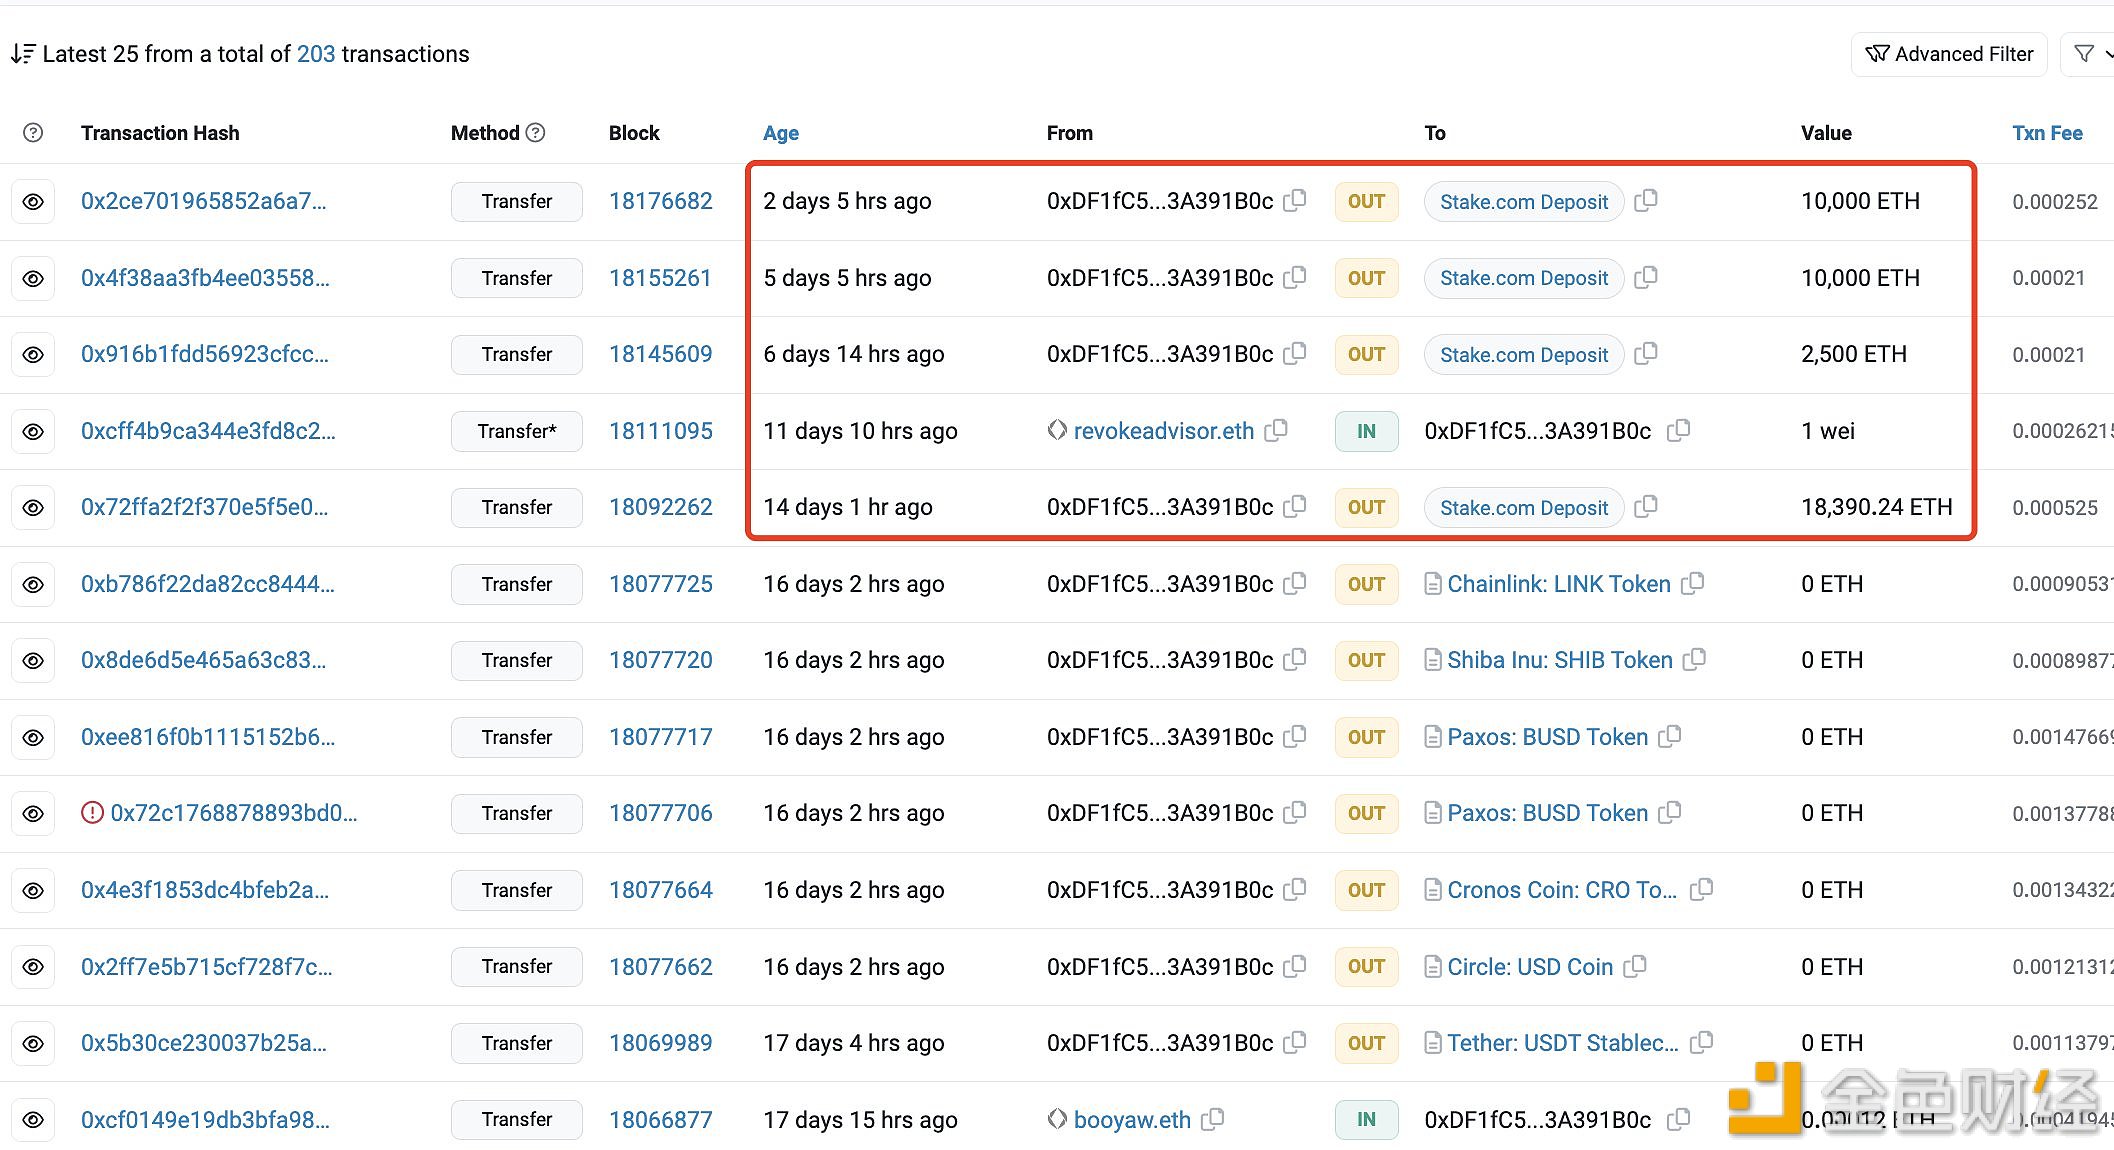Click the Transfer* method badge

click(517, 432)
